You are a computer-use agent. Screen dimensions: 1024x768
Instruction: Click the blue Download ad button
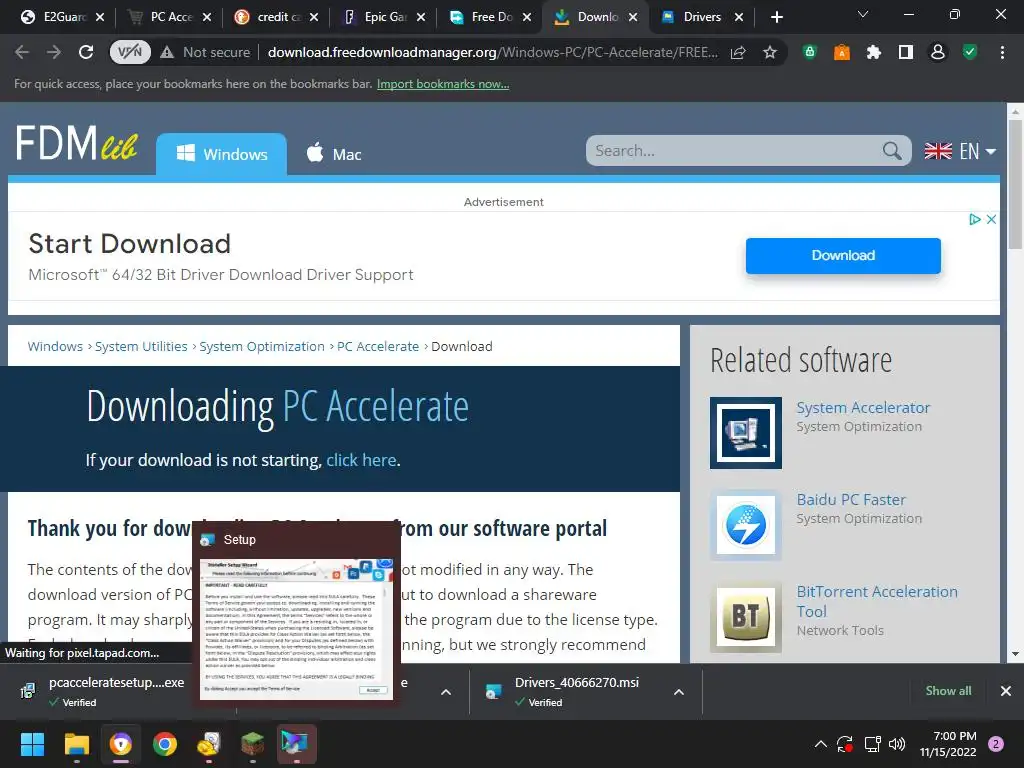tap(843, 255)
